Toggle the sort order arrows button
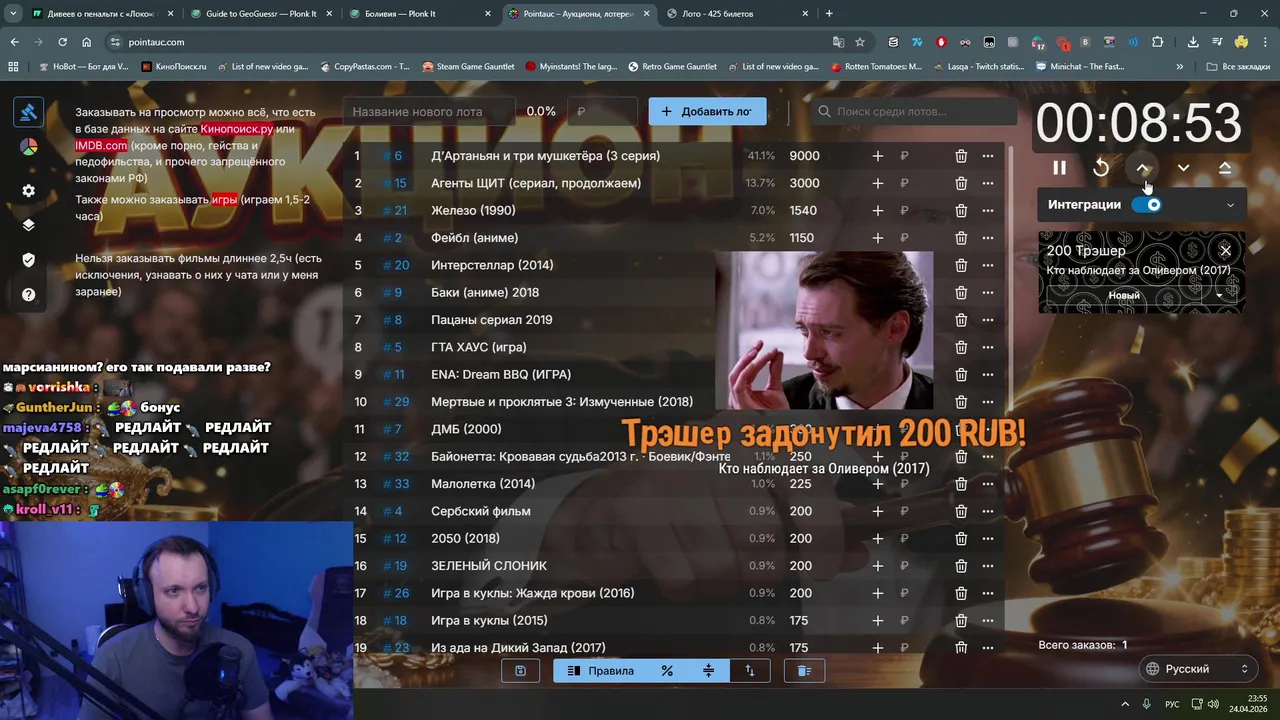 [x=750, y=671]
